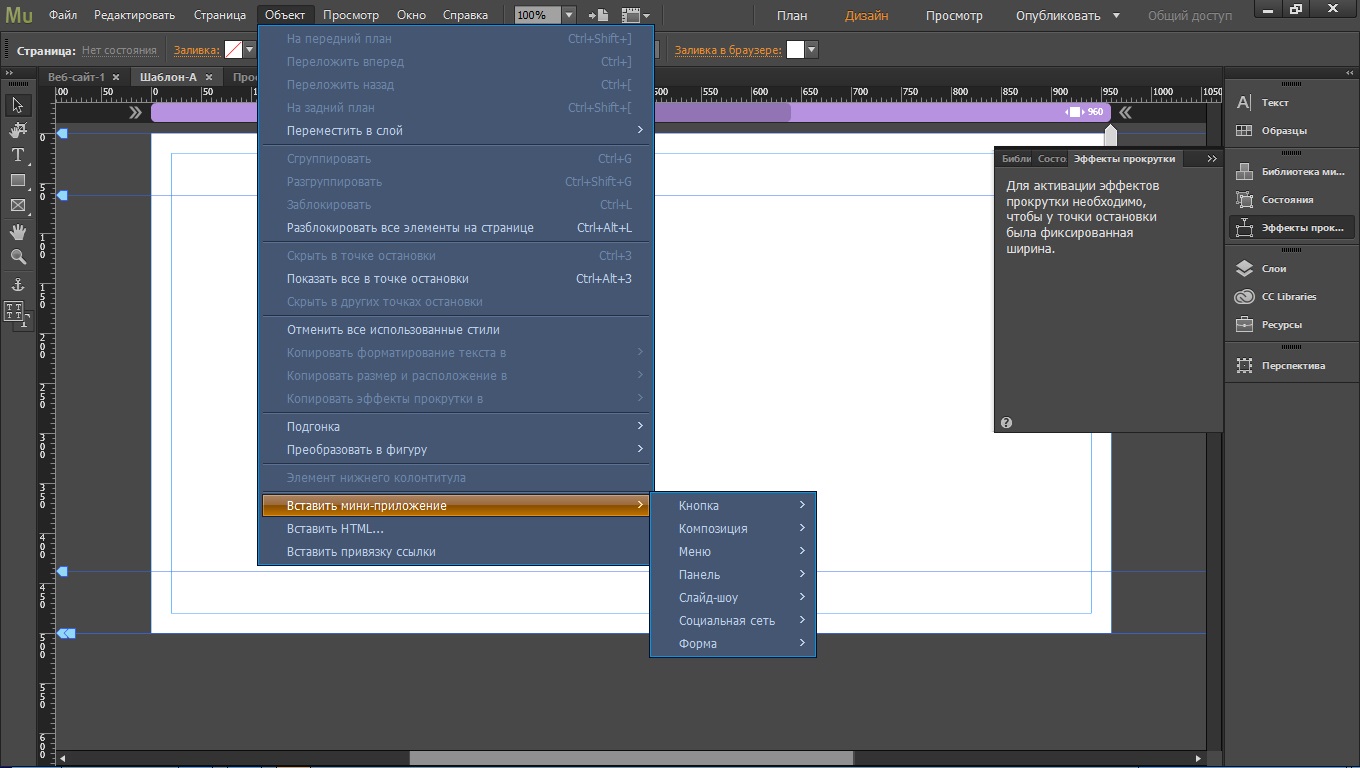Collapse the scroll effects panel with double arrows

click(x=1211, y=159)
